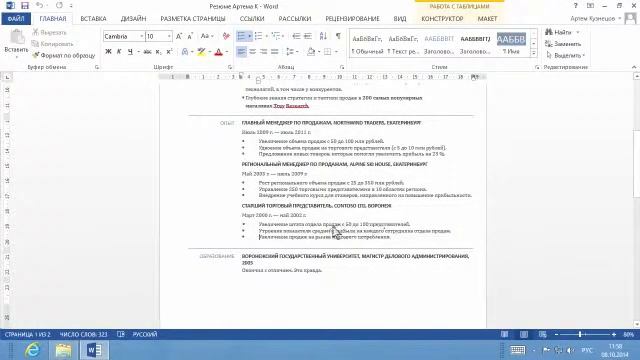The image size is (640, 360).
Task: Open the on-screen keyboard from the tray
Action: tap(518, 350)
